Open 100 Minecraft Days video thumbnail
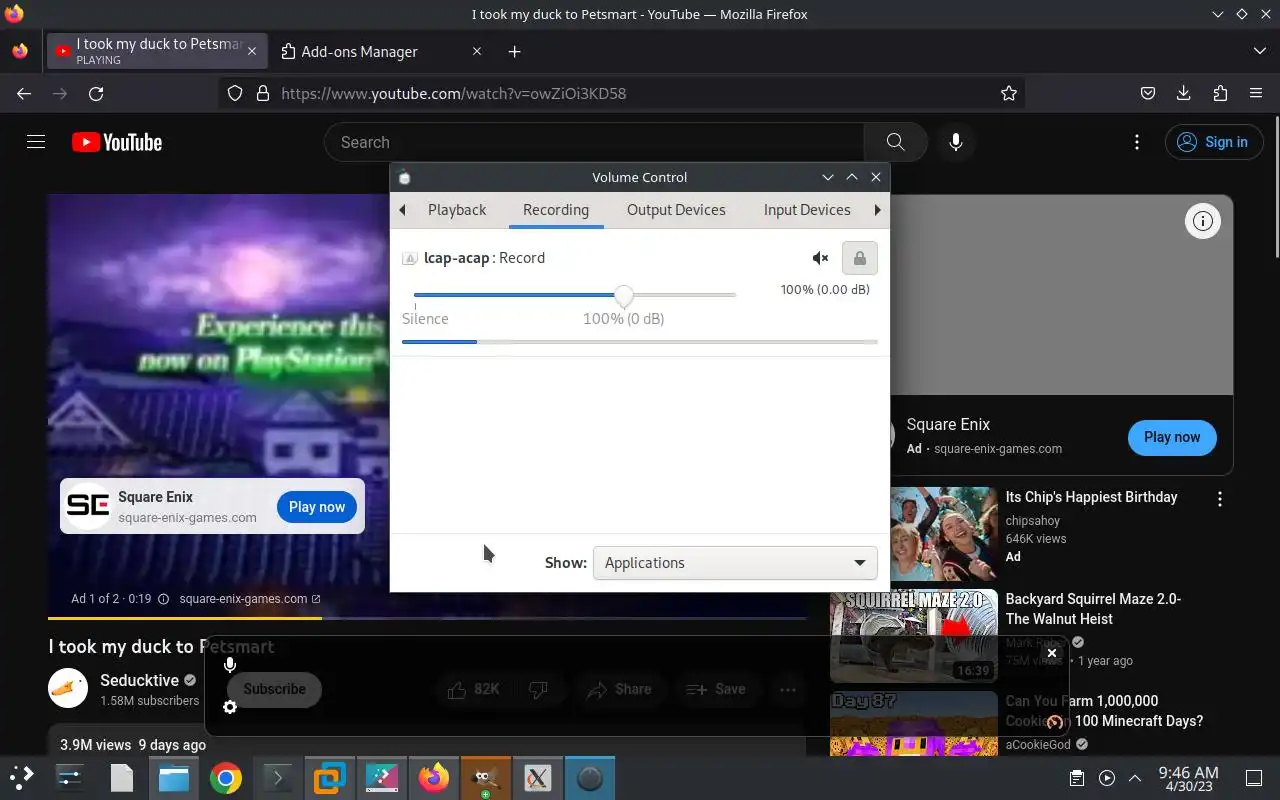The image size is (1280, 800). click(914, 723)
